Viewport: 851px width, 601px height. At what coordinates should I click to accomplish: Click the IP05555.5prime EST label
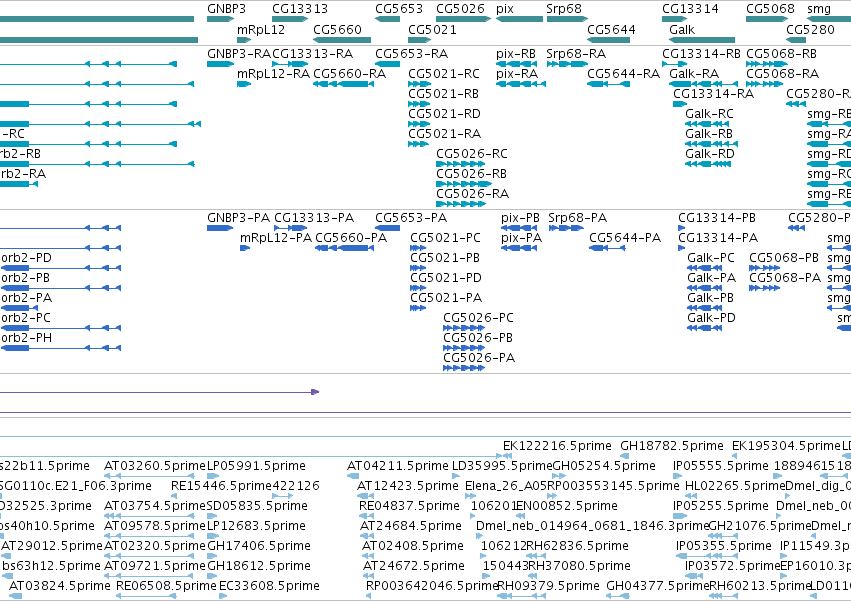[x=721, y=466]
